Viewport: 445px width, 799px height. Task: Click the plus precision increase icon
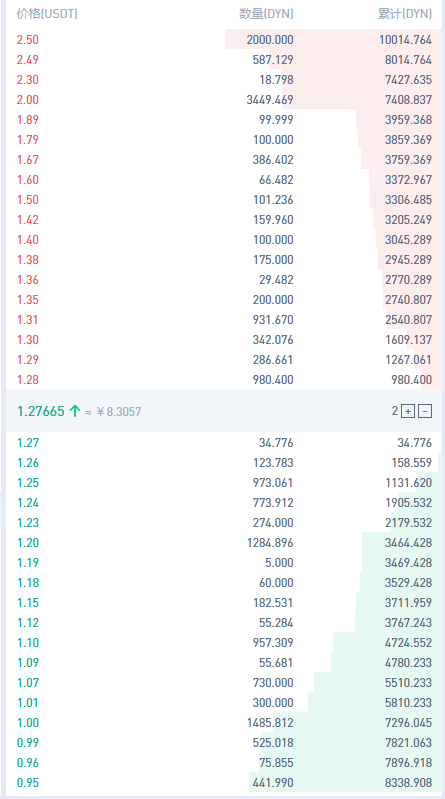click(x=408, y=411)
